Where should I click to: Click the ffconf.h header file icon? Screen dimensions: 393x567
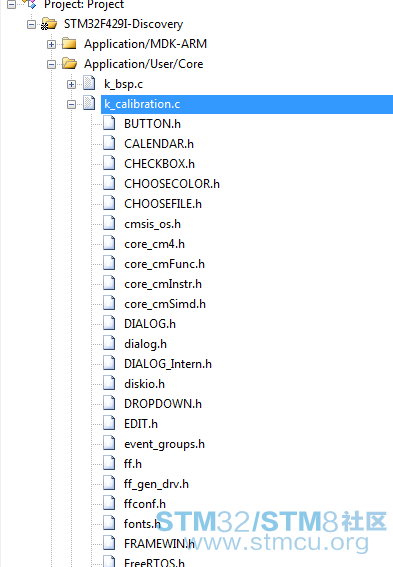pos(109,503)
